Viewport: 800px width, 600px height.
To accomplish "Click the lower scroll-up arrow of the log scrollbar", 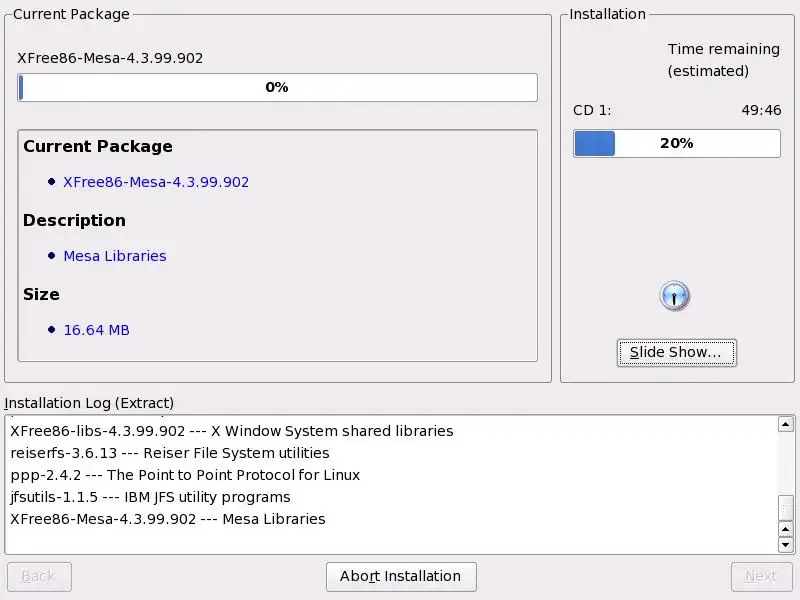I will tap(785, 529).
